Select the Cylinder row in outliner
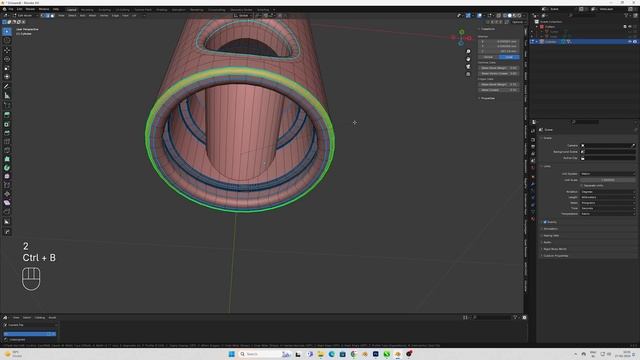 coord(584,42)
